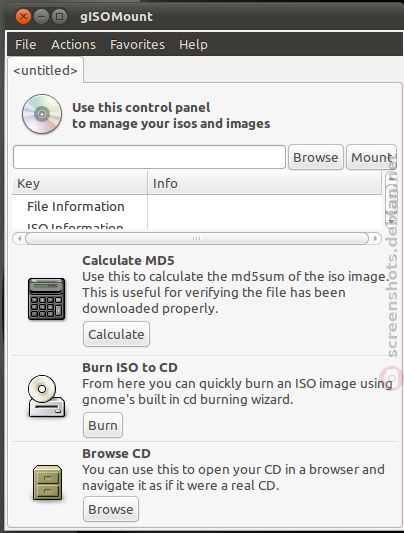Click the Browse button next to path field

click(x=316, y=157)
